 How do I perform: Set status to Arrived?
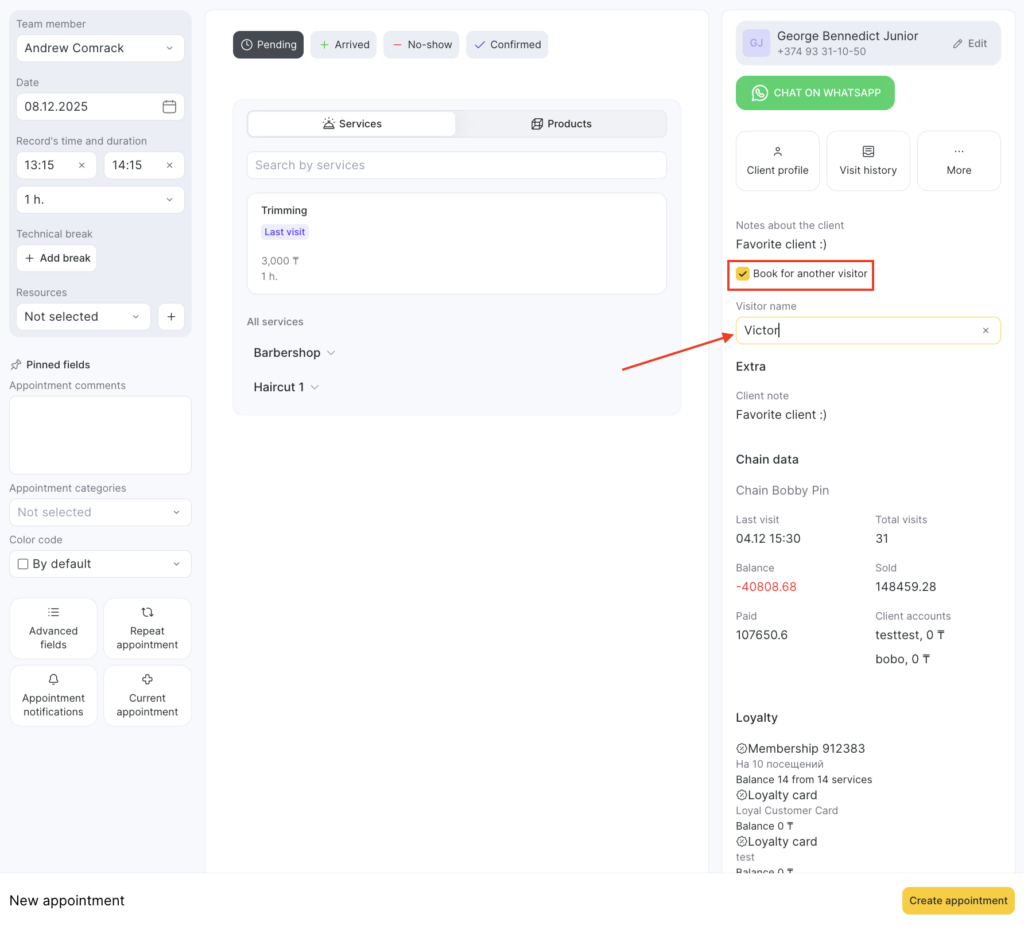[344, 45]
